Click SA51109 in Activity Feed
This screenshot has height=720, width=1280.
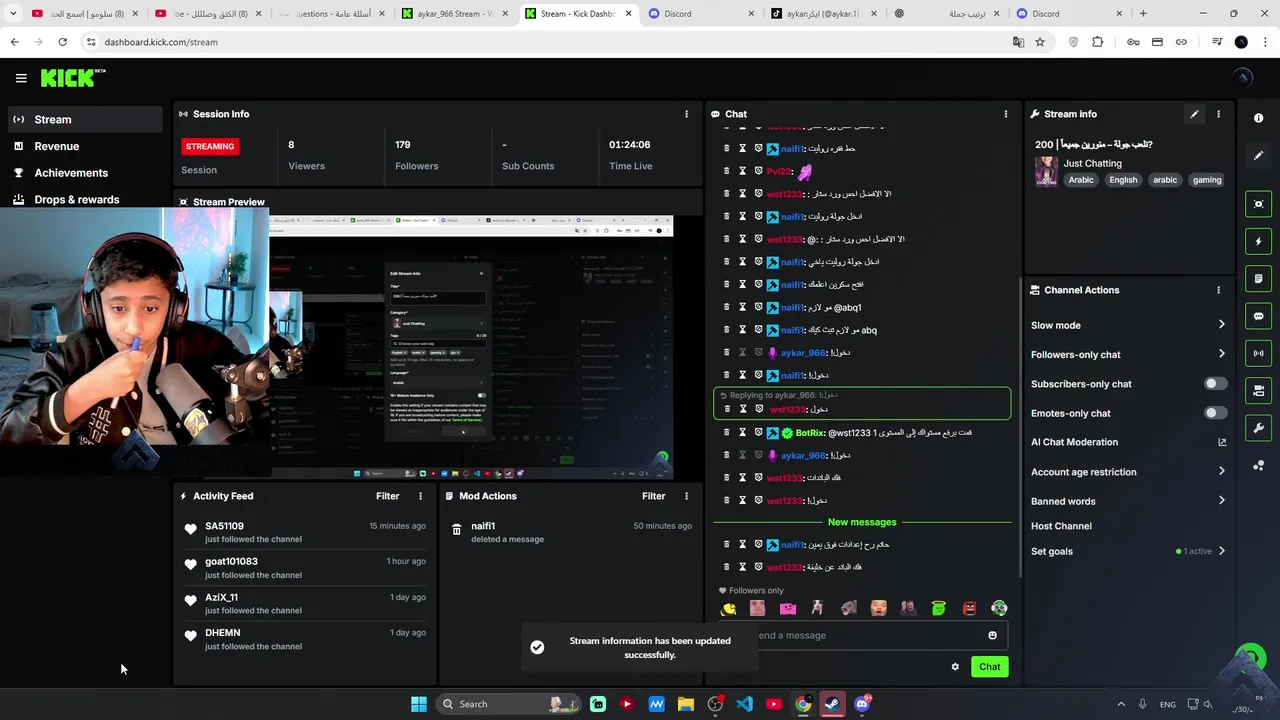point(224,526)
